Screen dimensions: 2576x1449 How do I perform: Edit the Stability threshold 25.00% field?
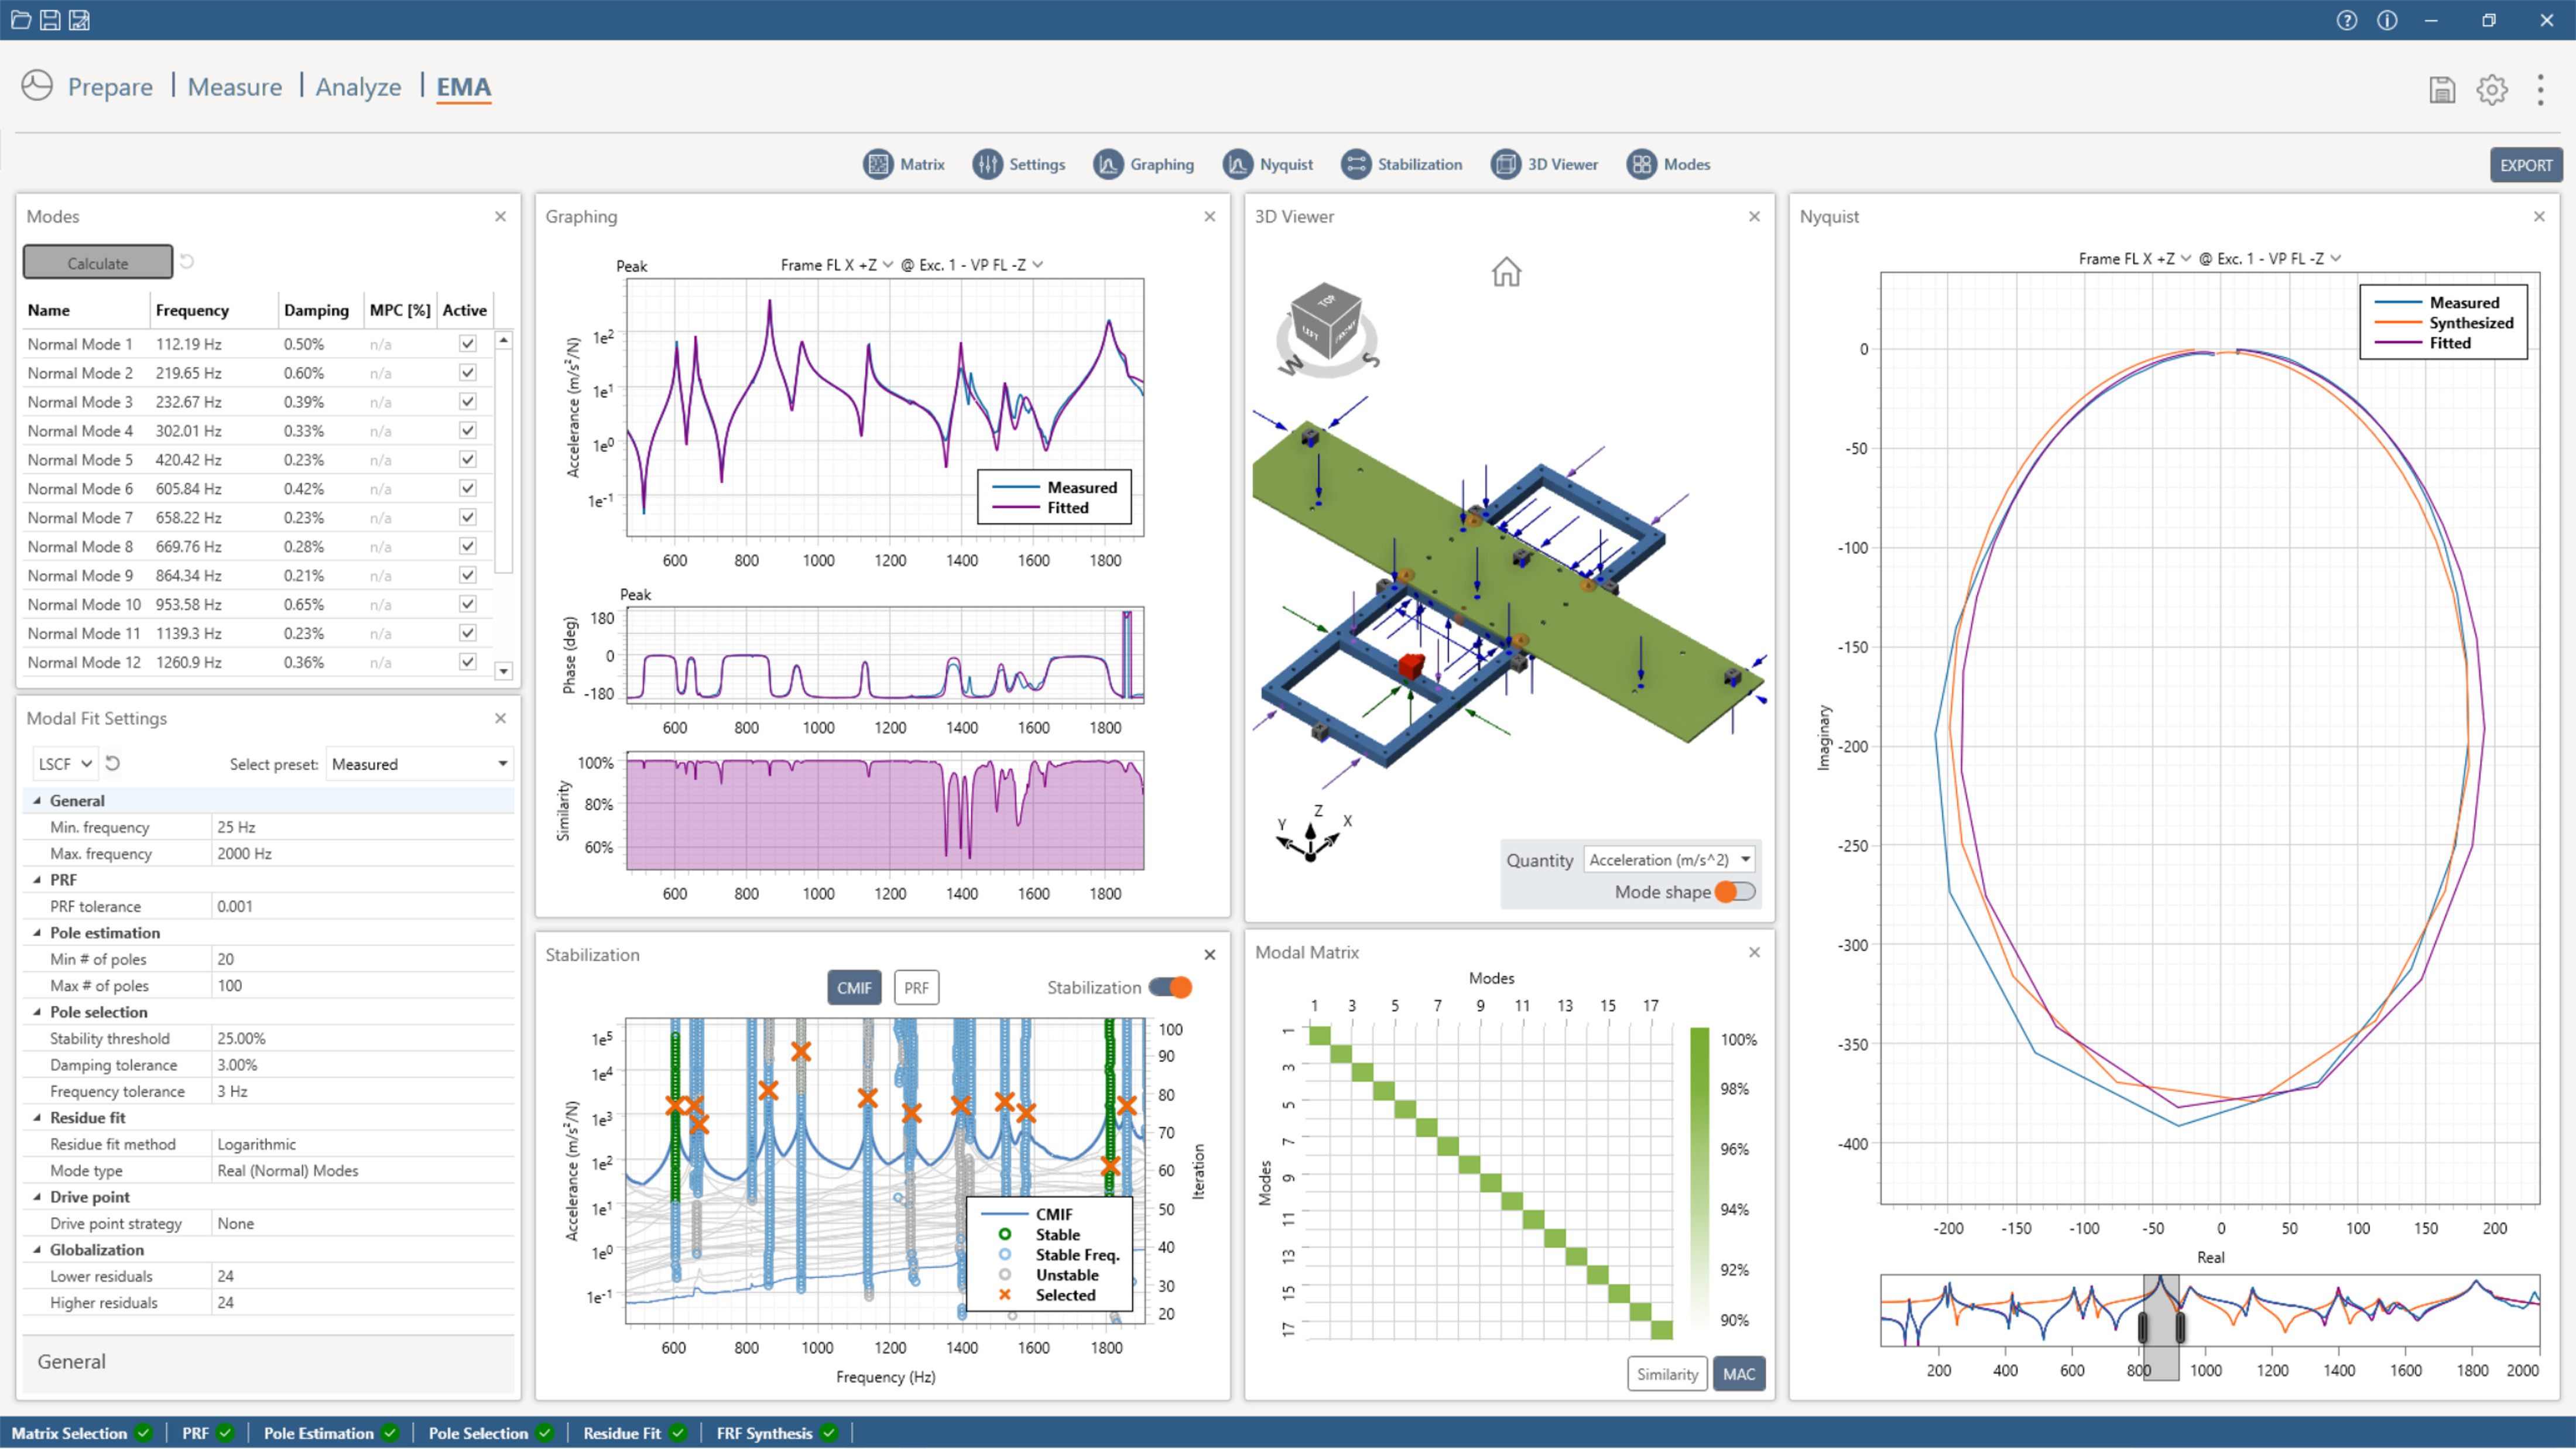[x=363, y=1039]
